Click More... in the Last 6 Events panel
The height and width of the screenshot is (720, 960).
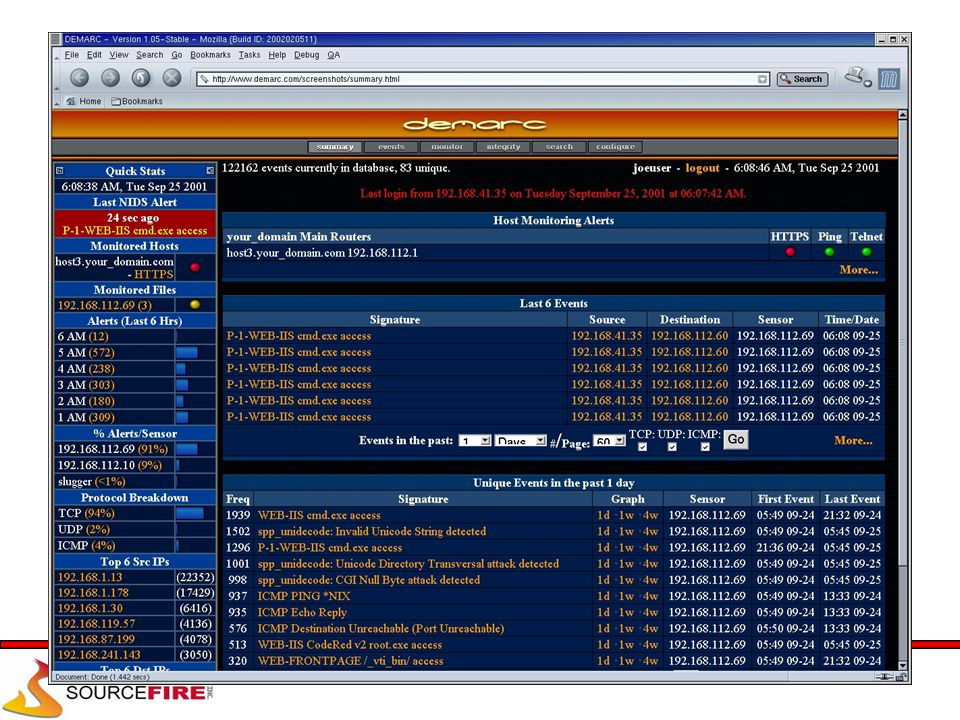click(x=853, y=440)
